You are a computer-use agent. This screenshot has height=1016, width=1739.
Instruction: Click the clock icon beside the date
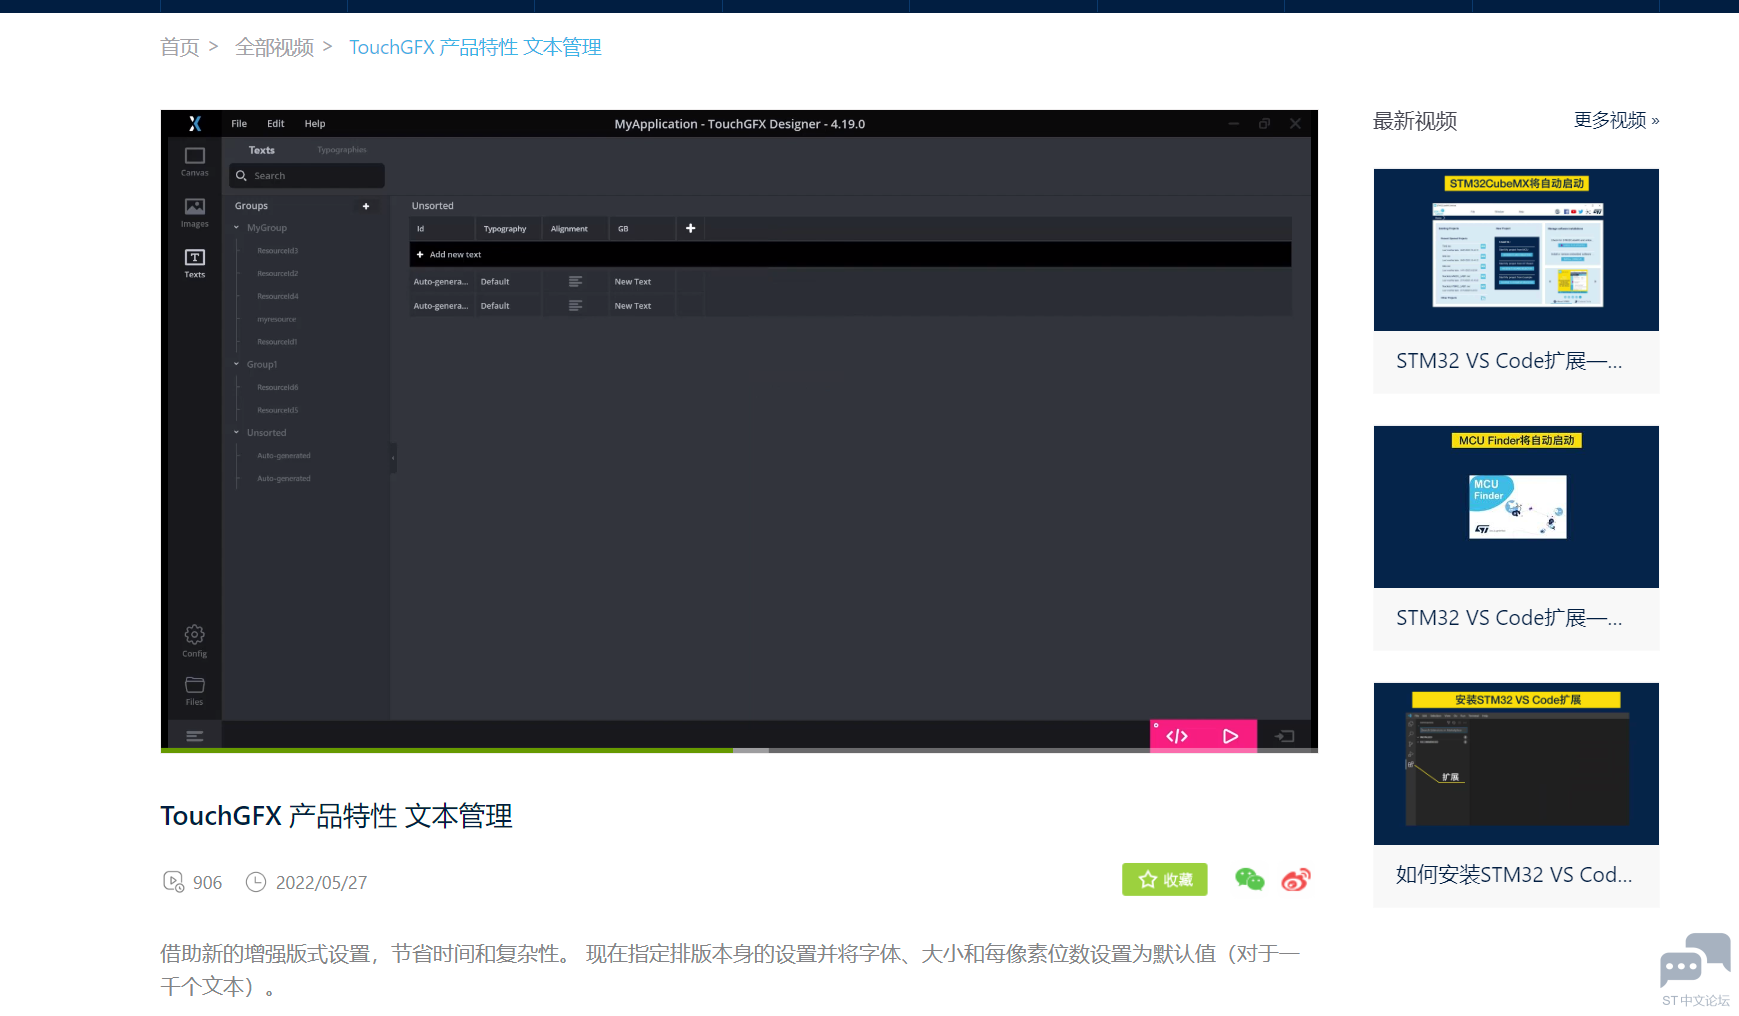256,882
